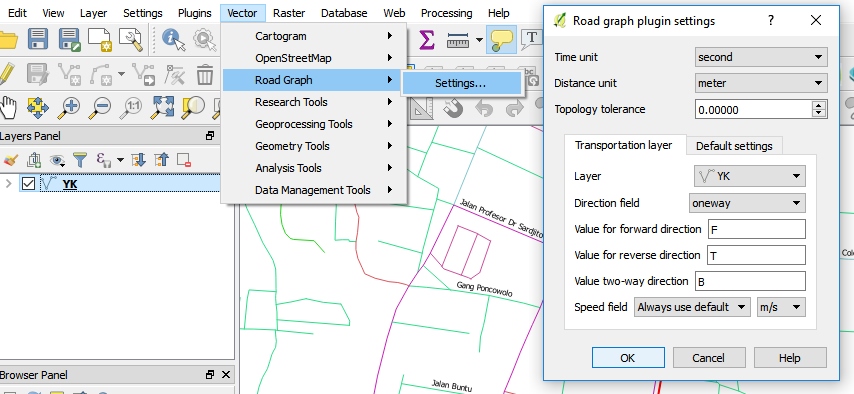The height and width of the screenshot is (394, 854).
Task: Click the Move Feature icon
Action: [144, 74]
